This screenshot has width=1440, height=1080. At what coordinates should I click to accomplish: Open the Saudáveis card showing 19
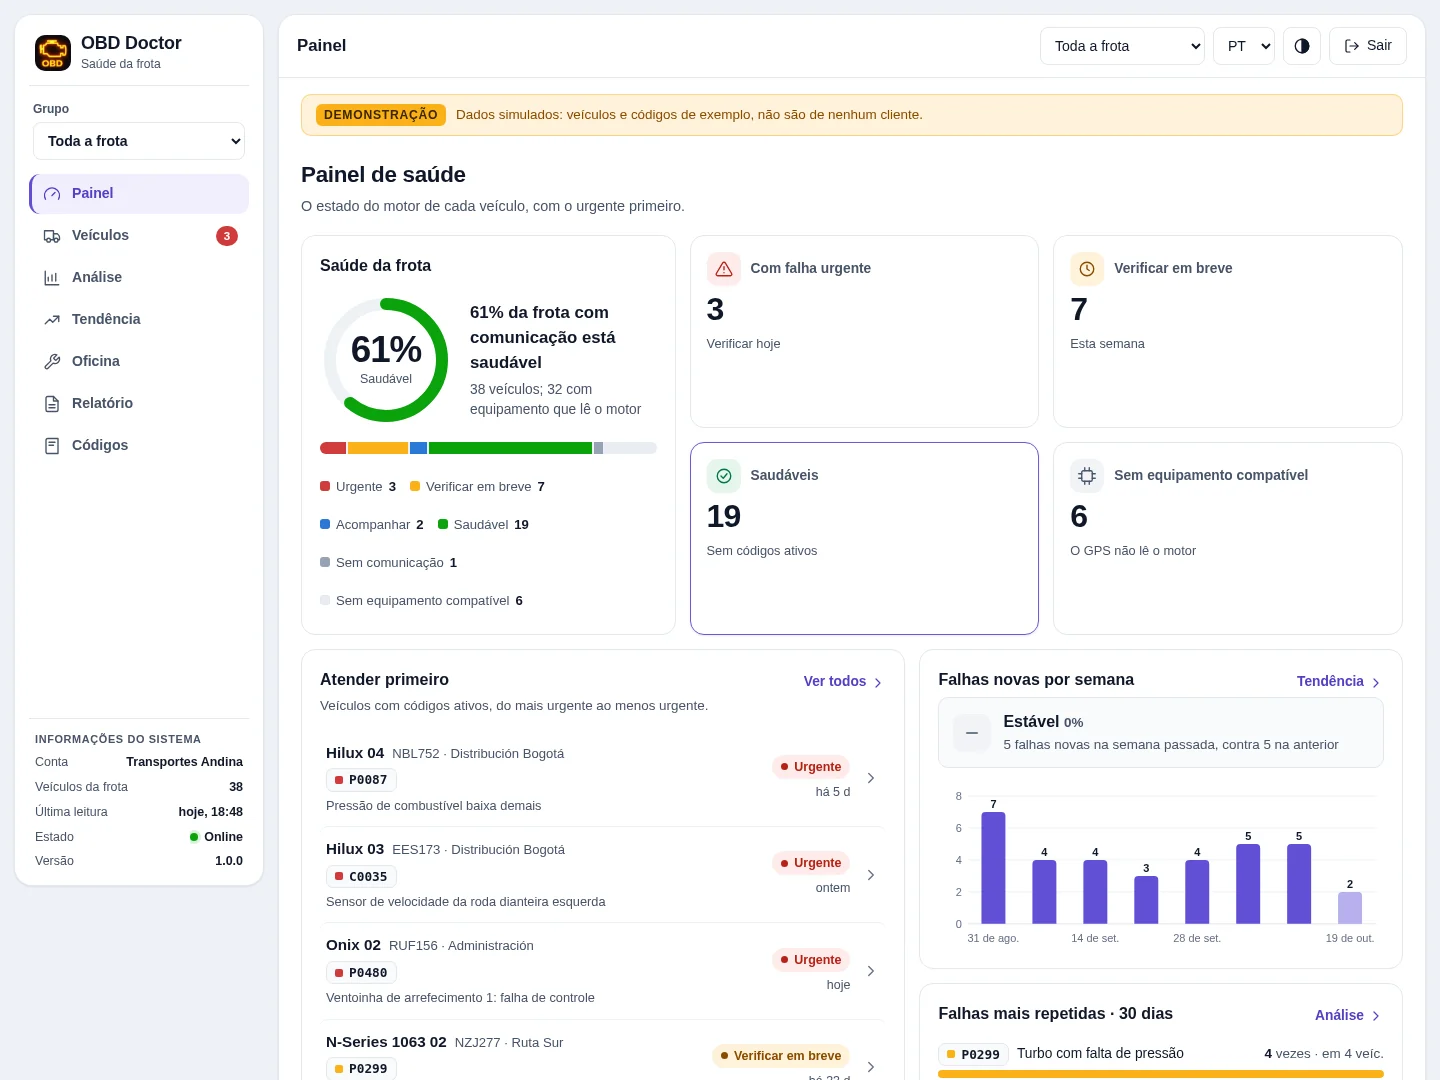tap(864, 538)
